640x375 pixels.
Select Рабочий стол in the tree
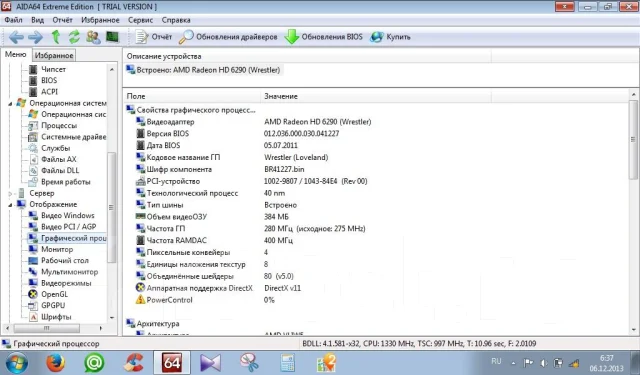pos(58,260)
